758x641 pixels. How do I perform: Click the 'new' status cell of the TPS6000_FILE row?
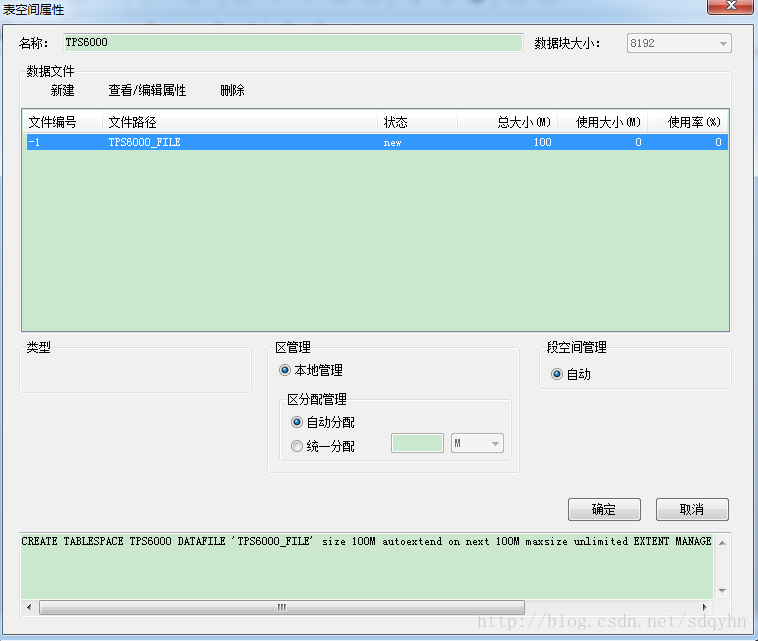point(392,143)
